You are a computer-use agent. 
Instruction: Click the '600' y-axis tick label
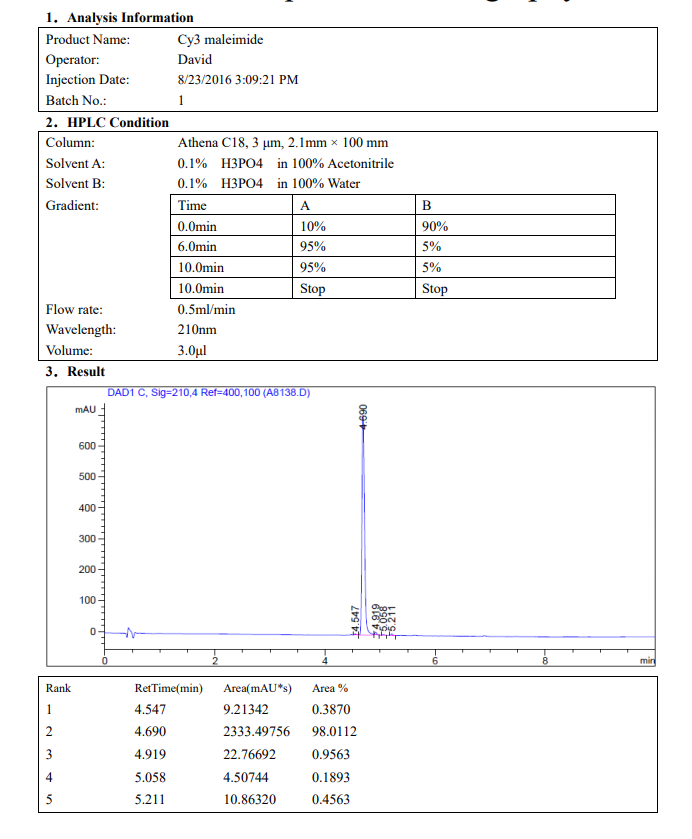tap(87, 446)
